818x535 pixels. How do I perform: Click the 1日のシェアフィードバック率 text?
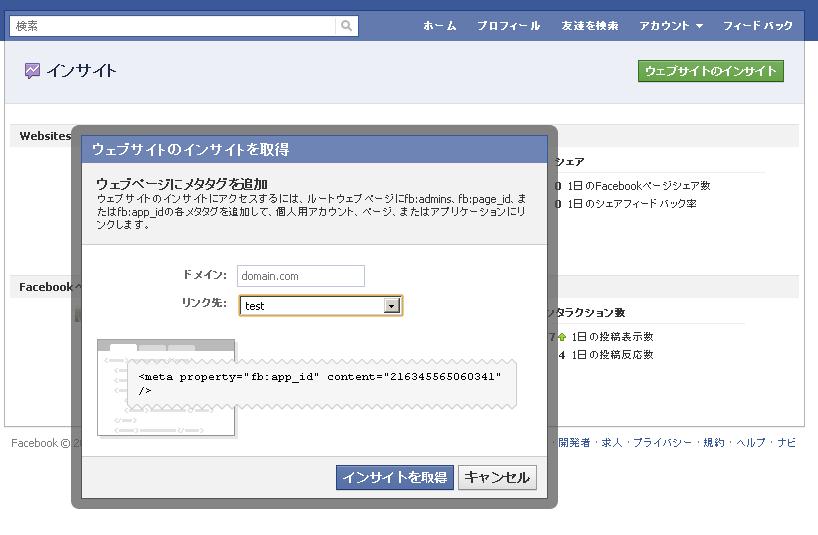[632, 203]
